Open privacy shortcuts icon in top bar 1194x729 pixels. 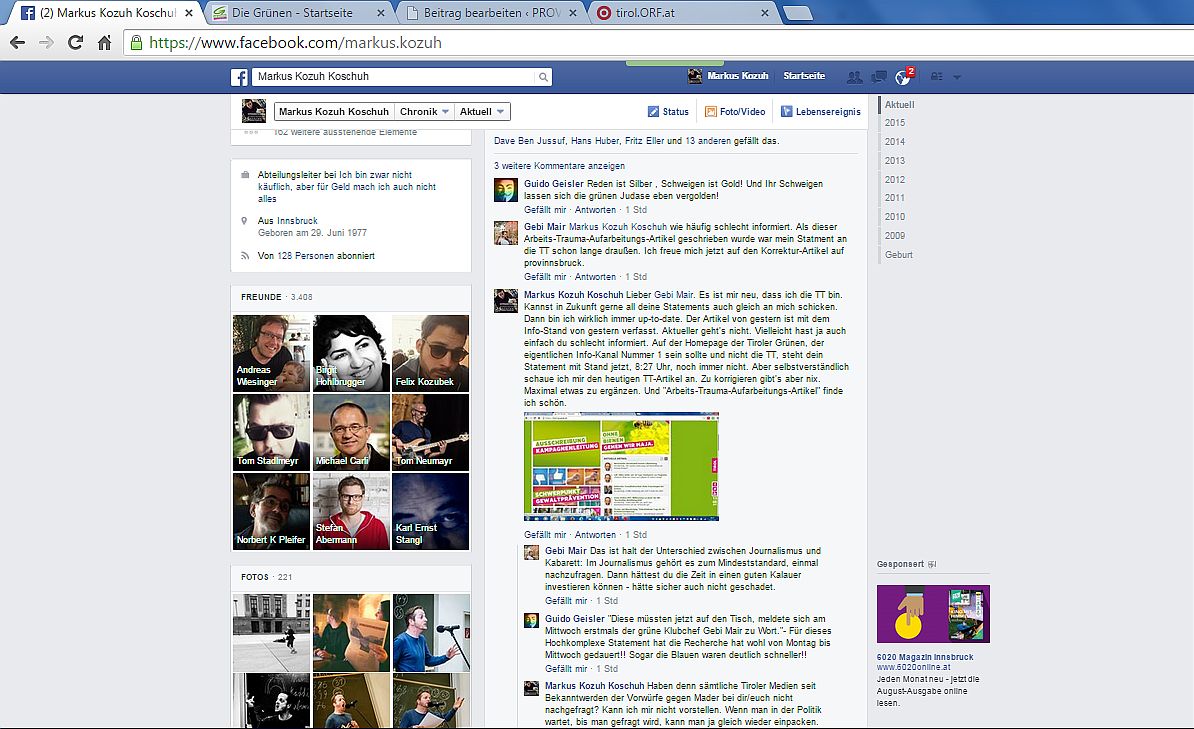(x=937, y=77)
